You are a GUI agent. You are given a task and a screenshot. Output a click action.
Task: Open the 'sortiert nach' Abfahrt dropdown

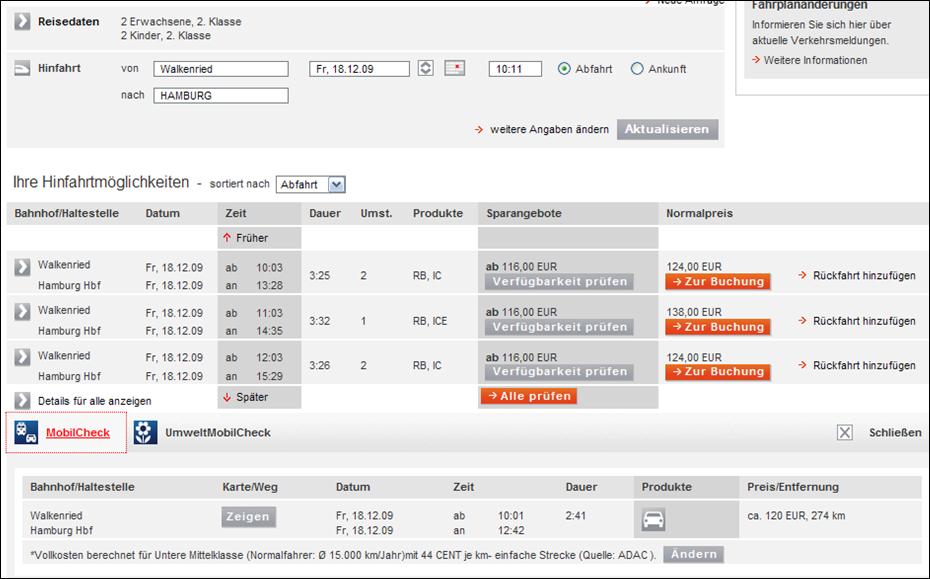[310, 184]
